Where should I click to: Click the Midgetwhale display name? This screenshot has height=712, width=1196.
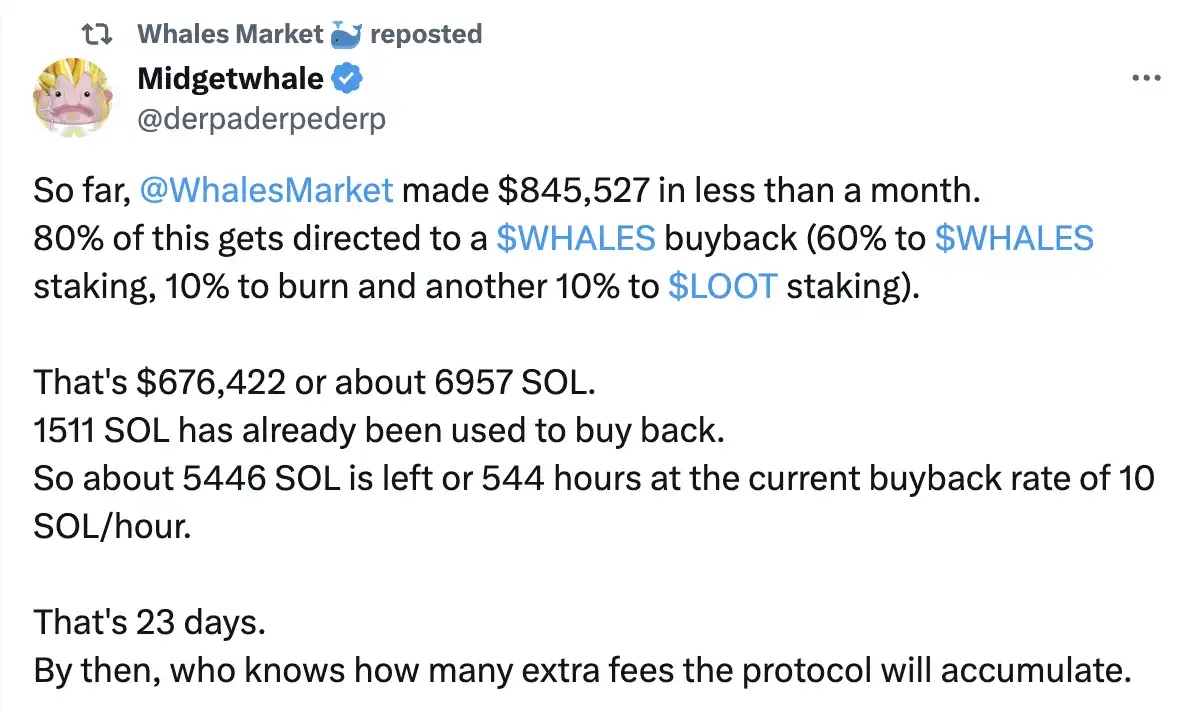[x=230, y=78]
